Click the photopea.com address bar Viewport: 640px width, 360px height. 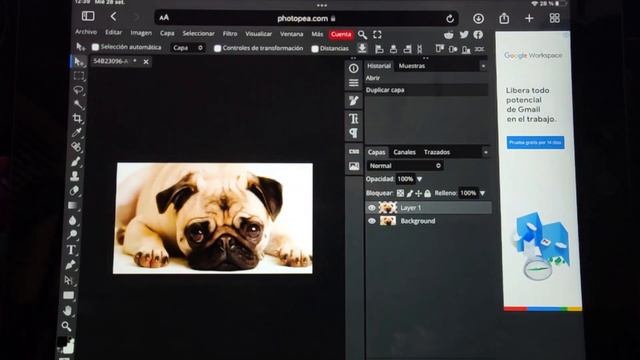pos(306,18)
